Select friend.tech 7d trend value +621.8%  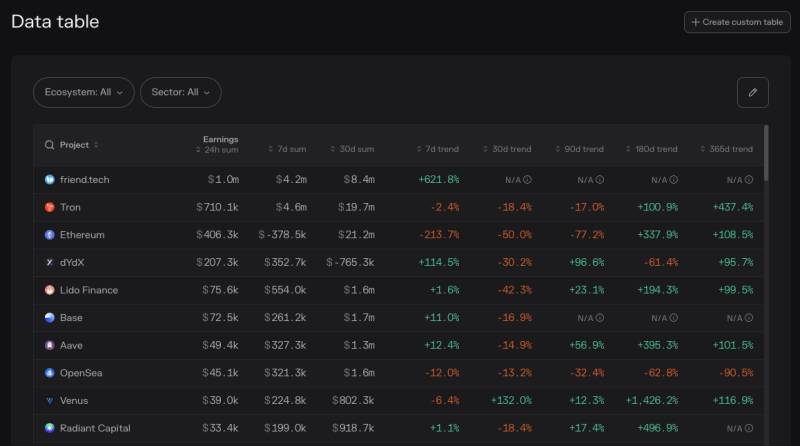[439, 180]
